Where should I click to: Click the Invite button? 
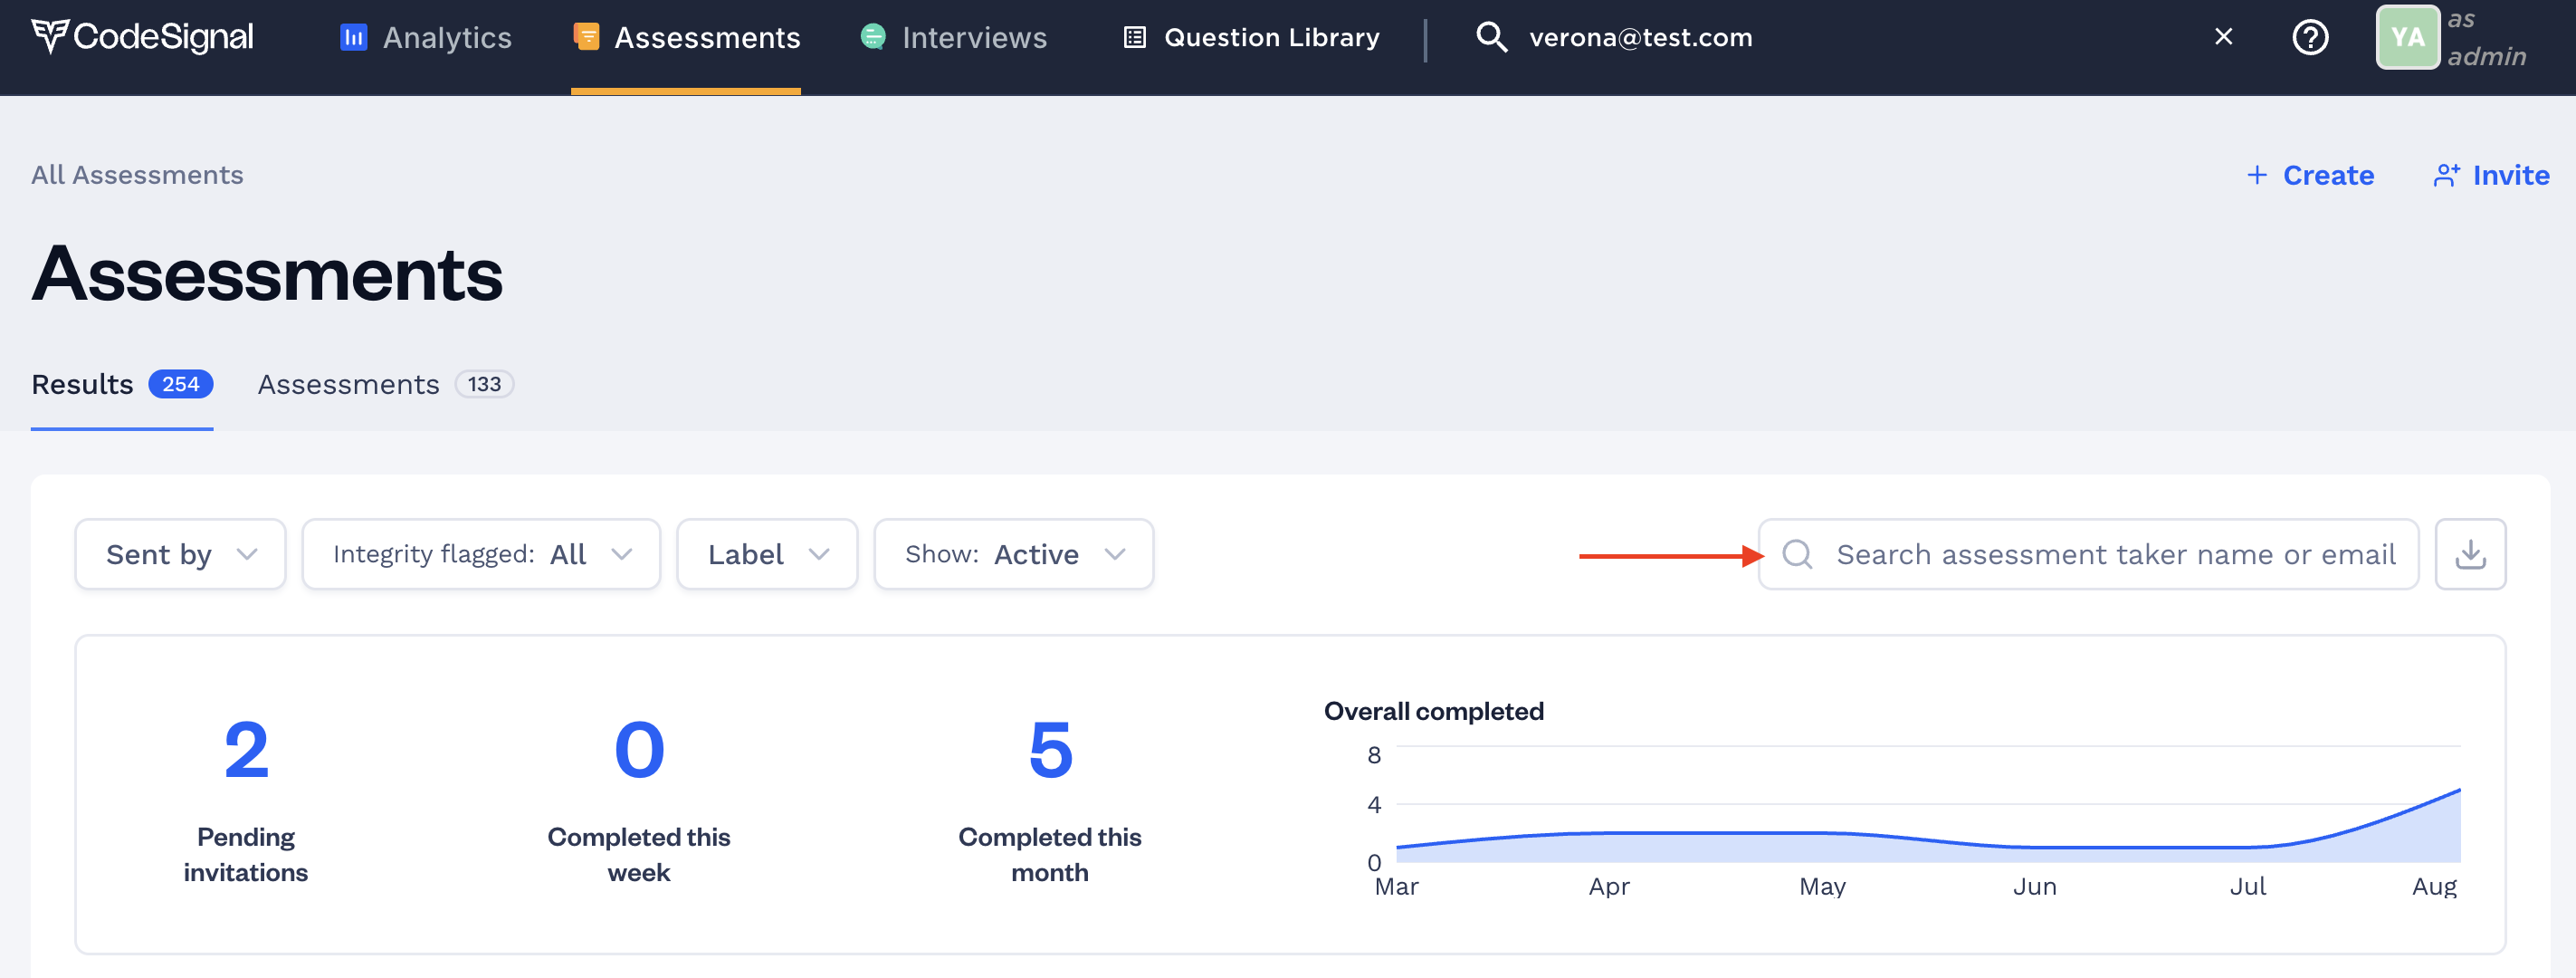pyautogui.click(x=2490, y=175)
